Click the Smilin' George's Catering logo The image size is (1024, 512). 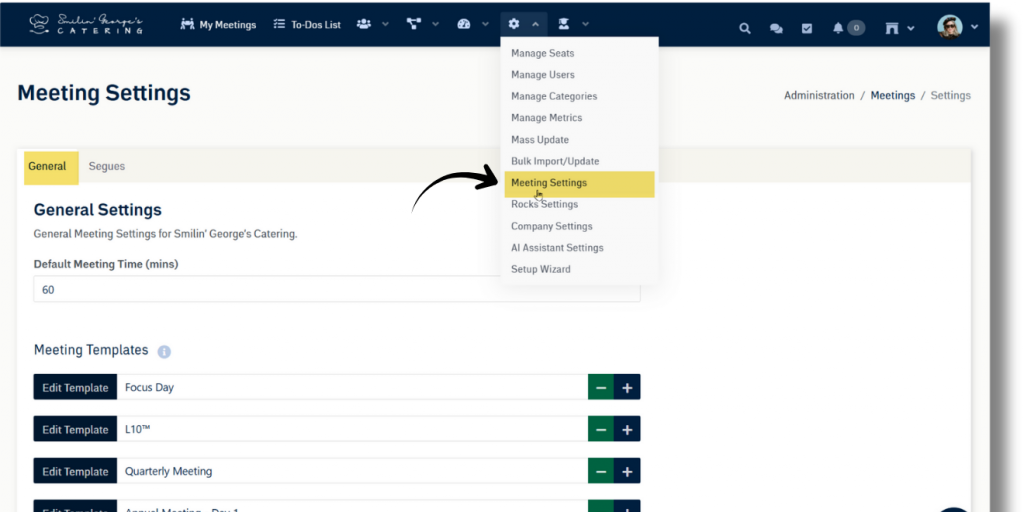click(86, 24)
